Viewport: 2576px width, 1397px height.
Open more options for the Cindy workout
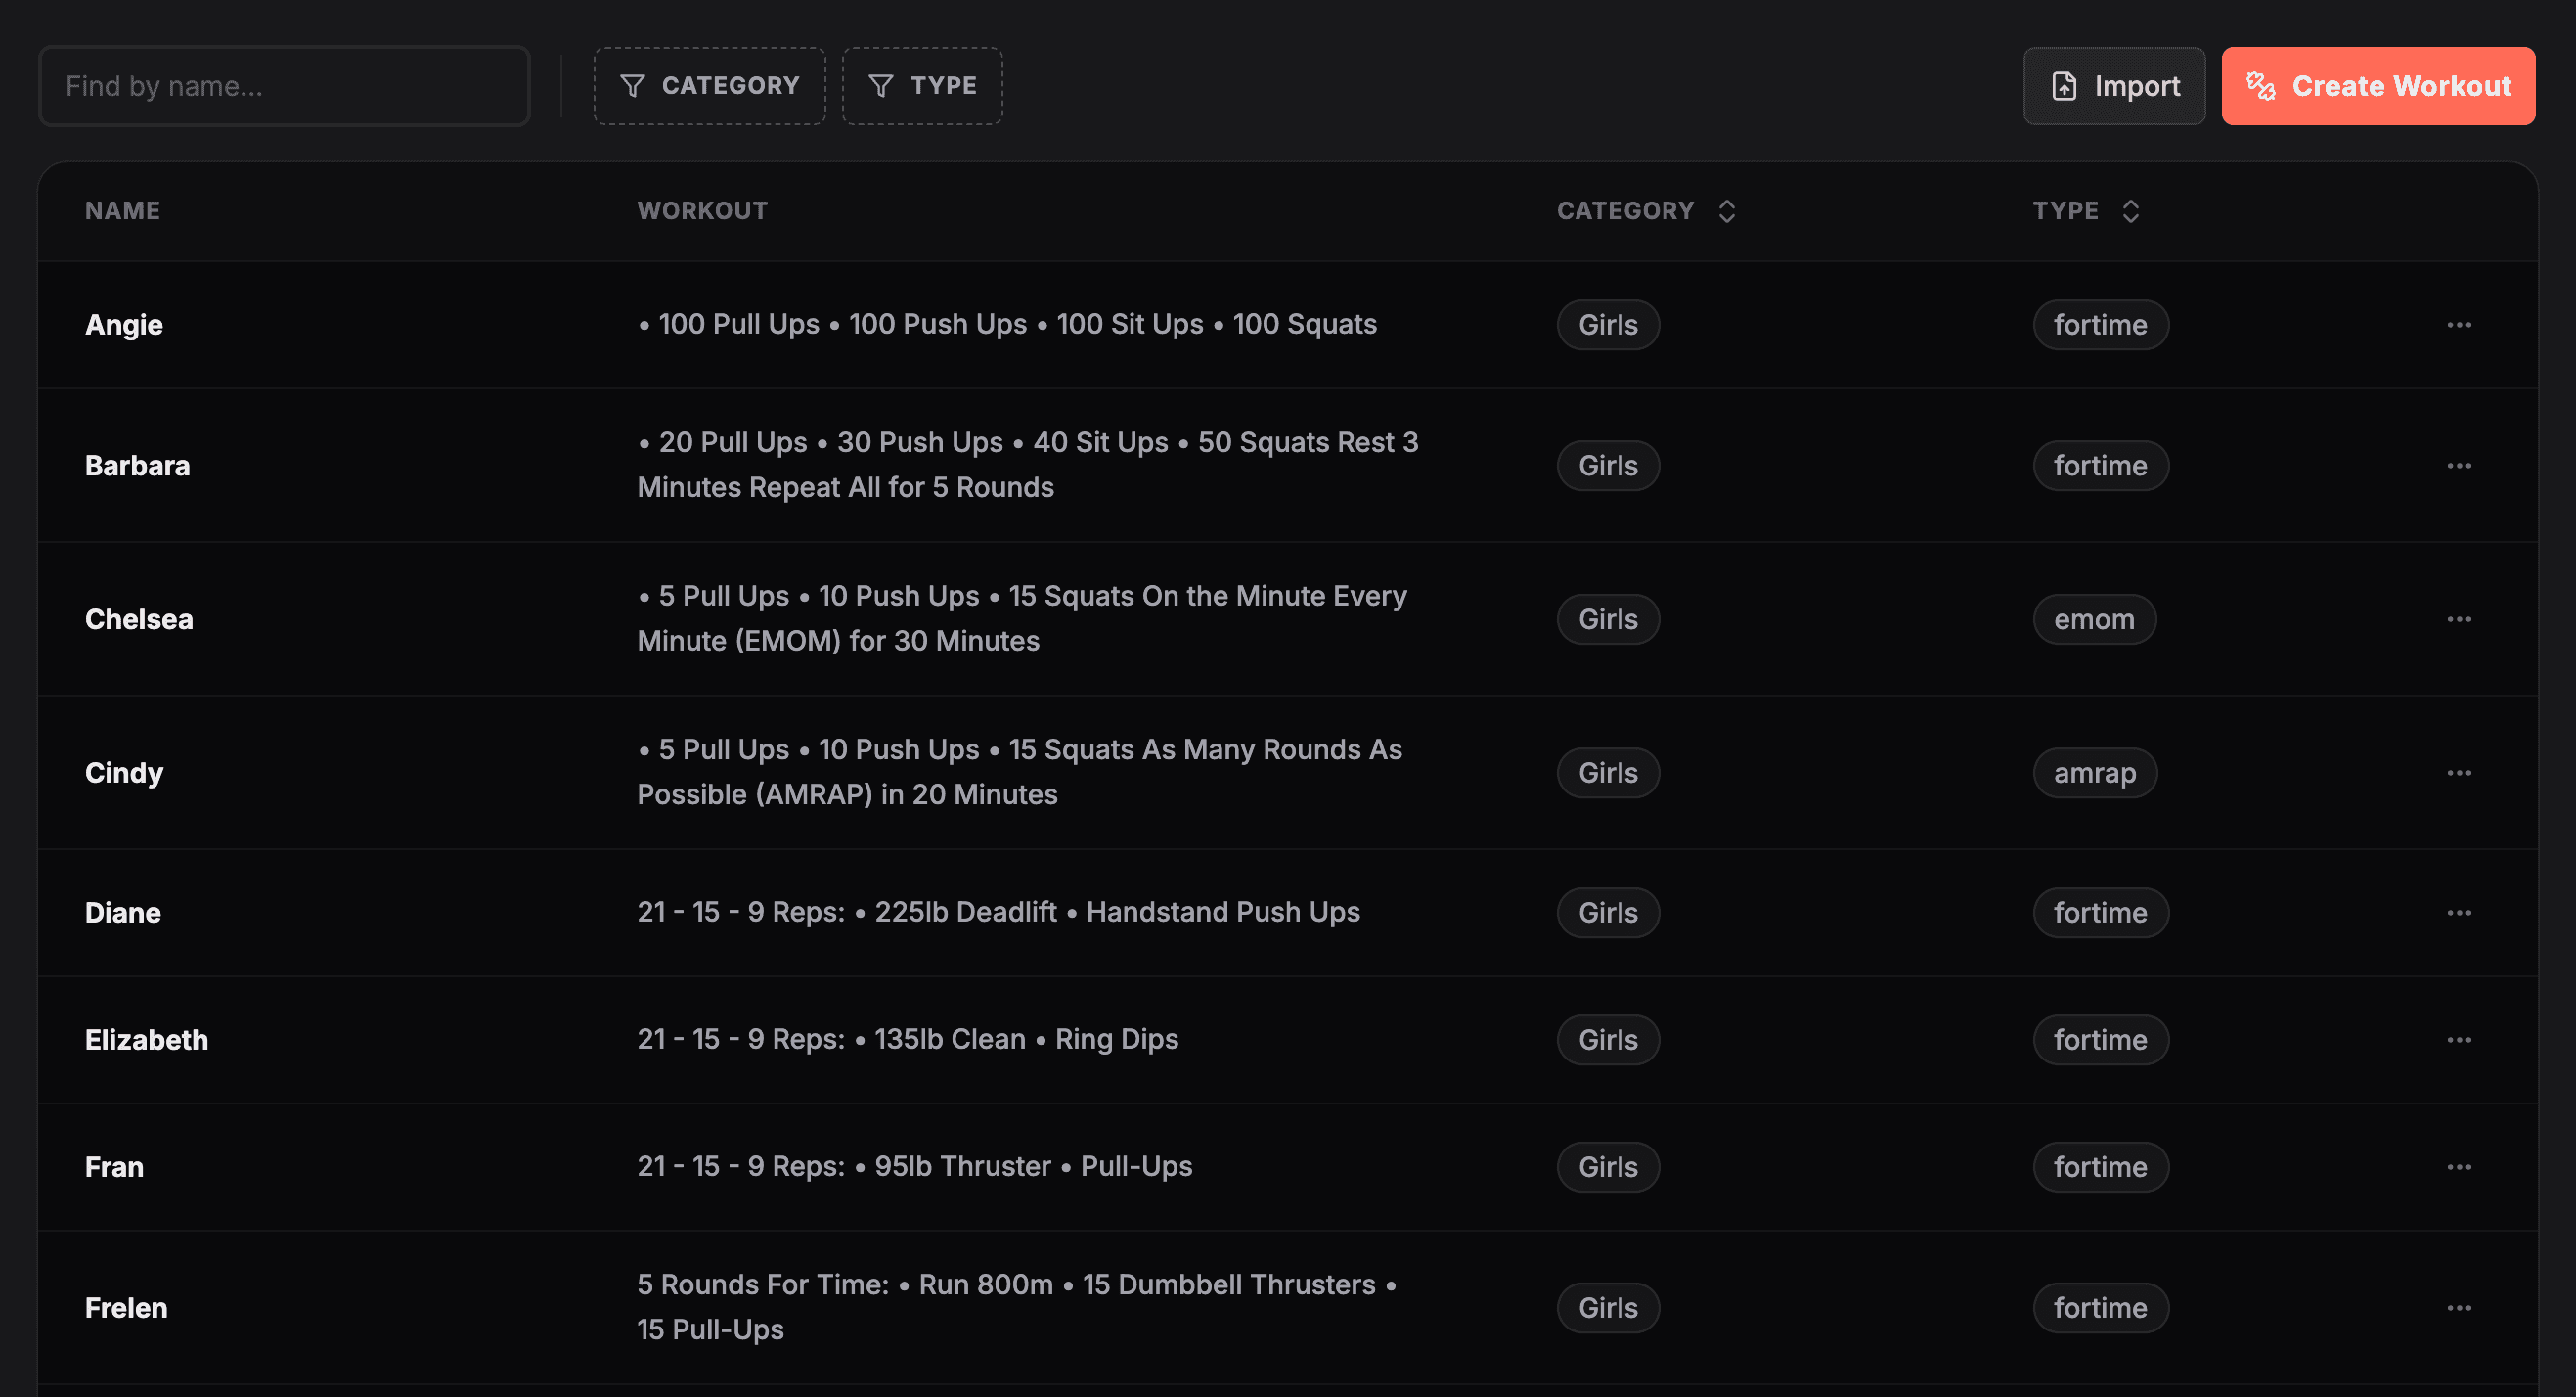(2458, 773)
